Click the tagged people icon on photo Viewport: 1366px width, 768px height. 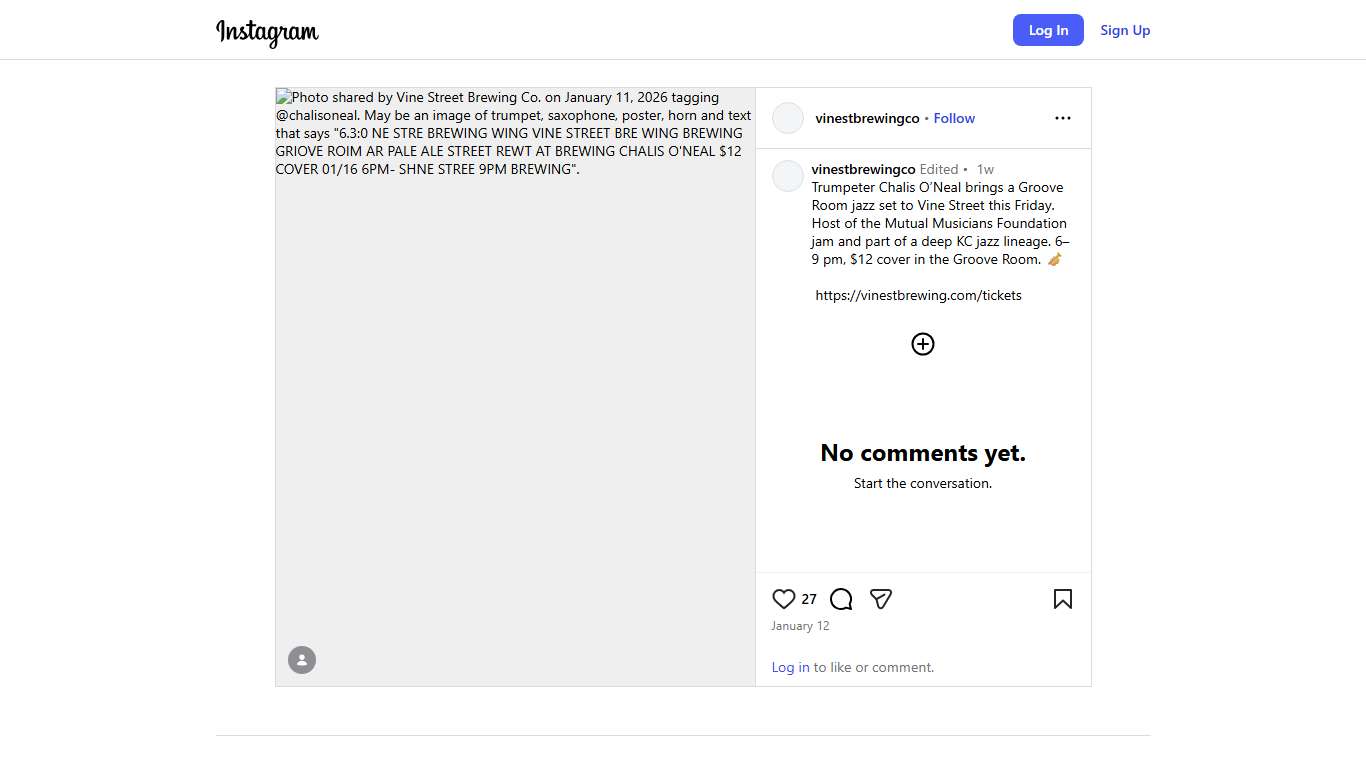(x=302, y=660)
